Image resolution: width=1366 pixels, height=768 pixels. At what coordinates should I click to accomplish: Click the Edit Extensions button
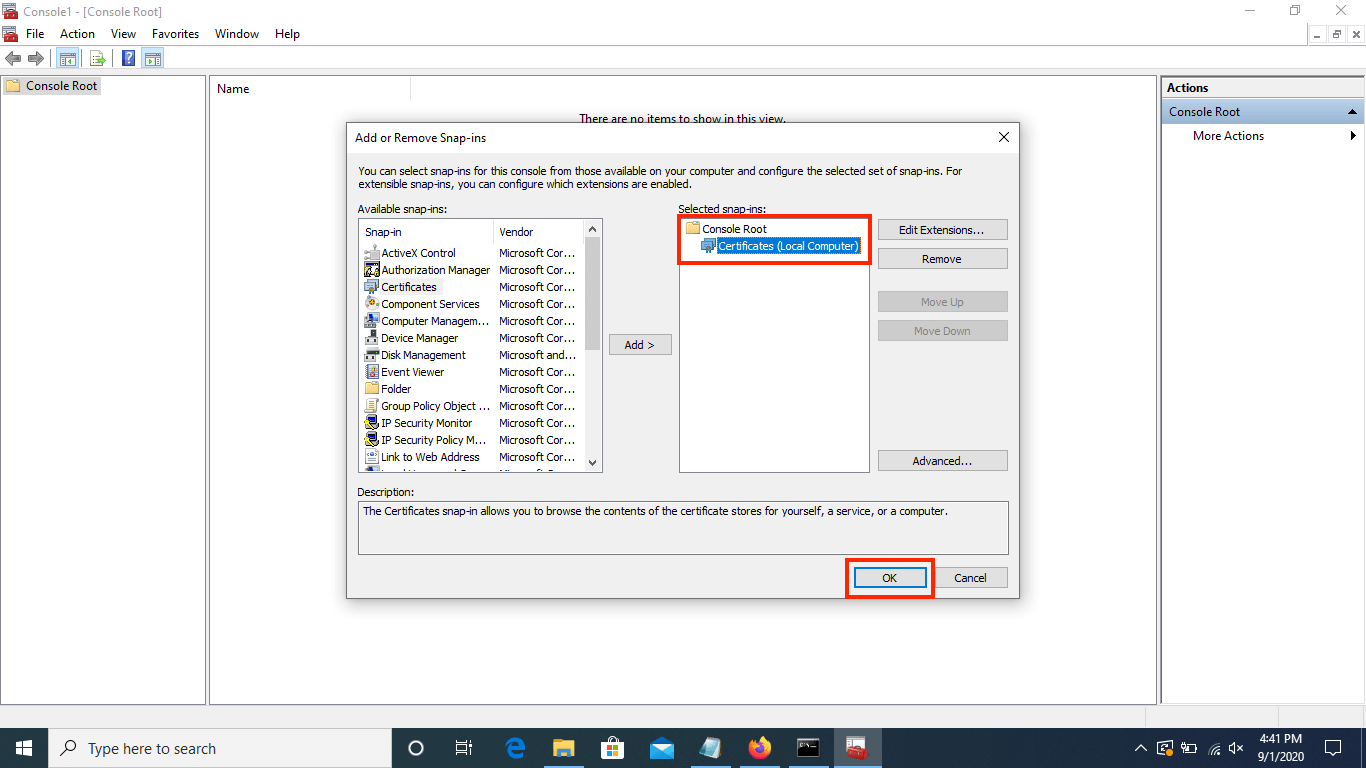(x=941, y=230)
